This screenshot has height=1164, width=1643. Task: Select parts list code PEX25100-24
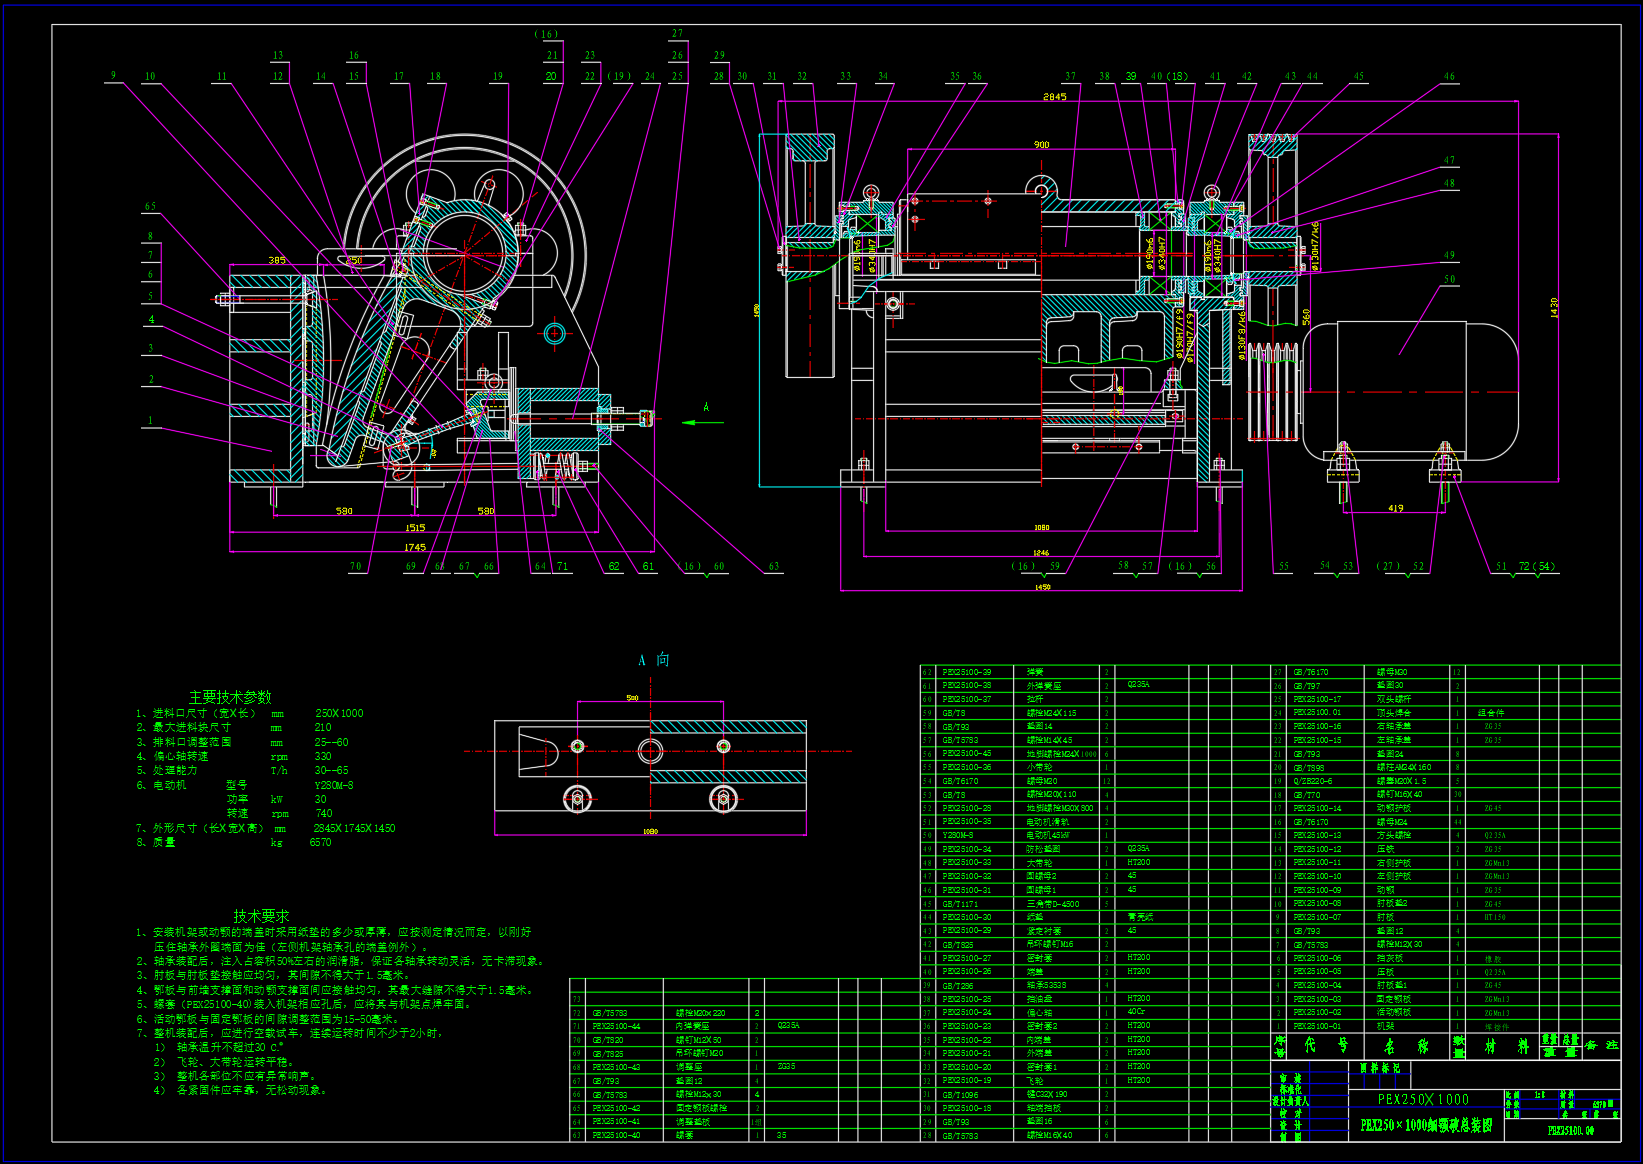pos(967,1012)
